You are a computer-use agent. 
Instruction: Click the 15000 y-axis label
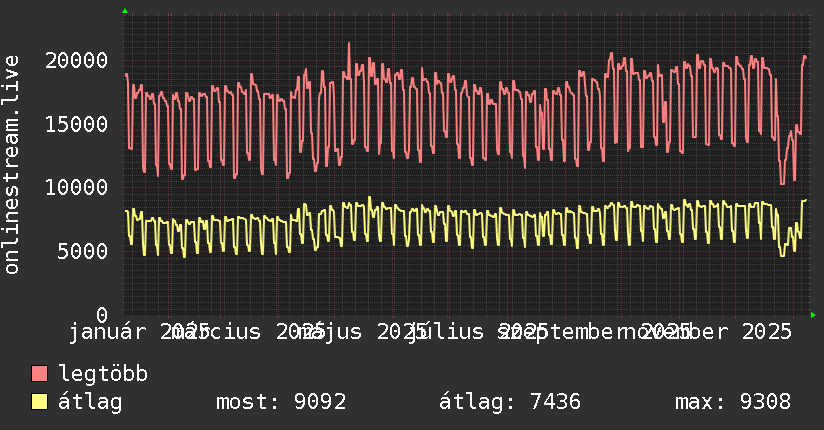(76, 125)
